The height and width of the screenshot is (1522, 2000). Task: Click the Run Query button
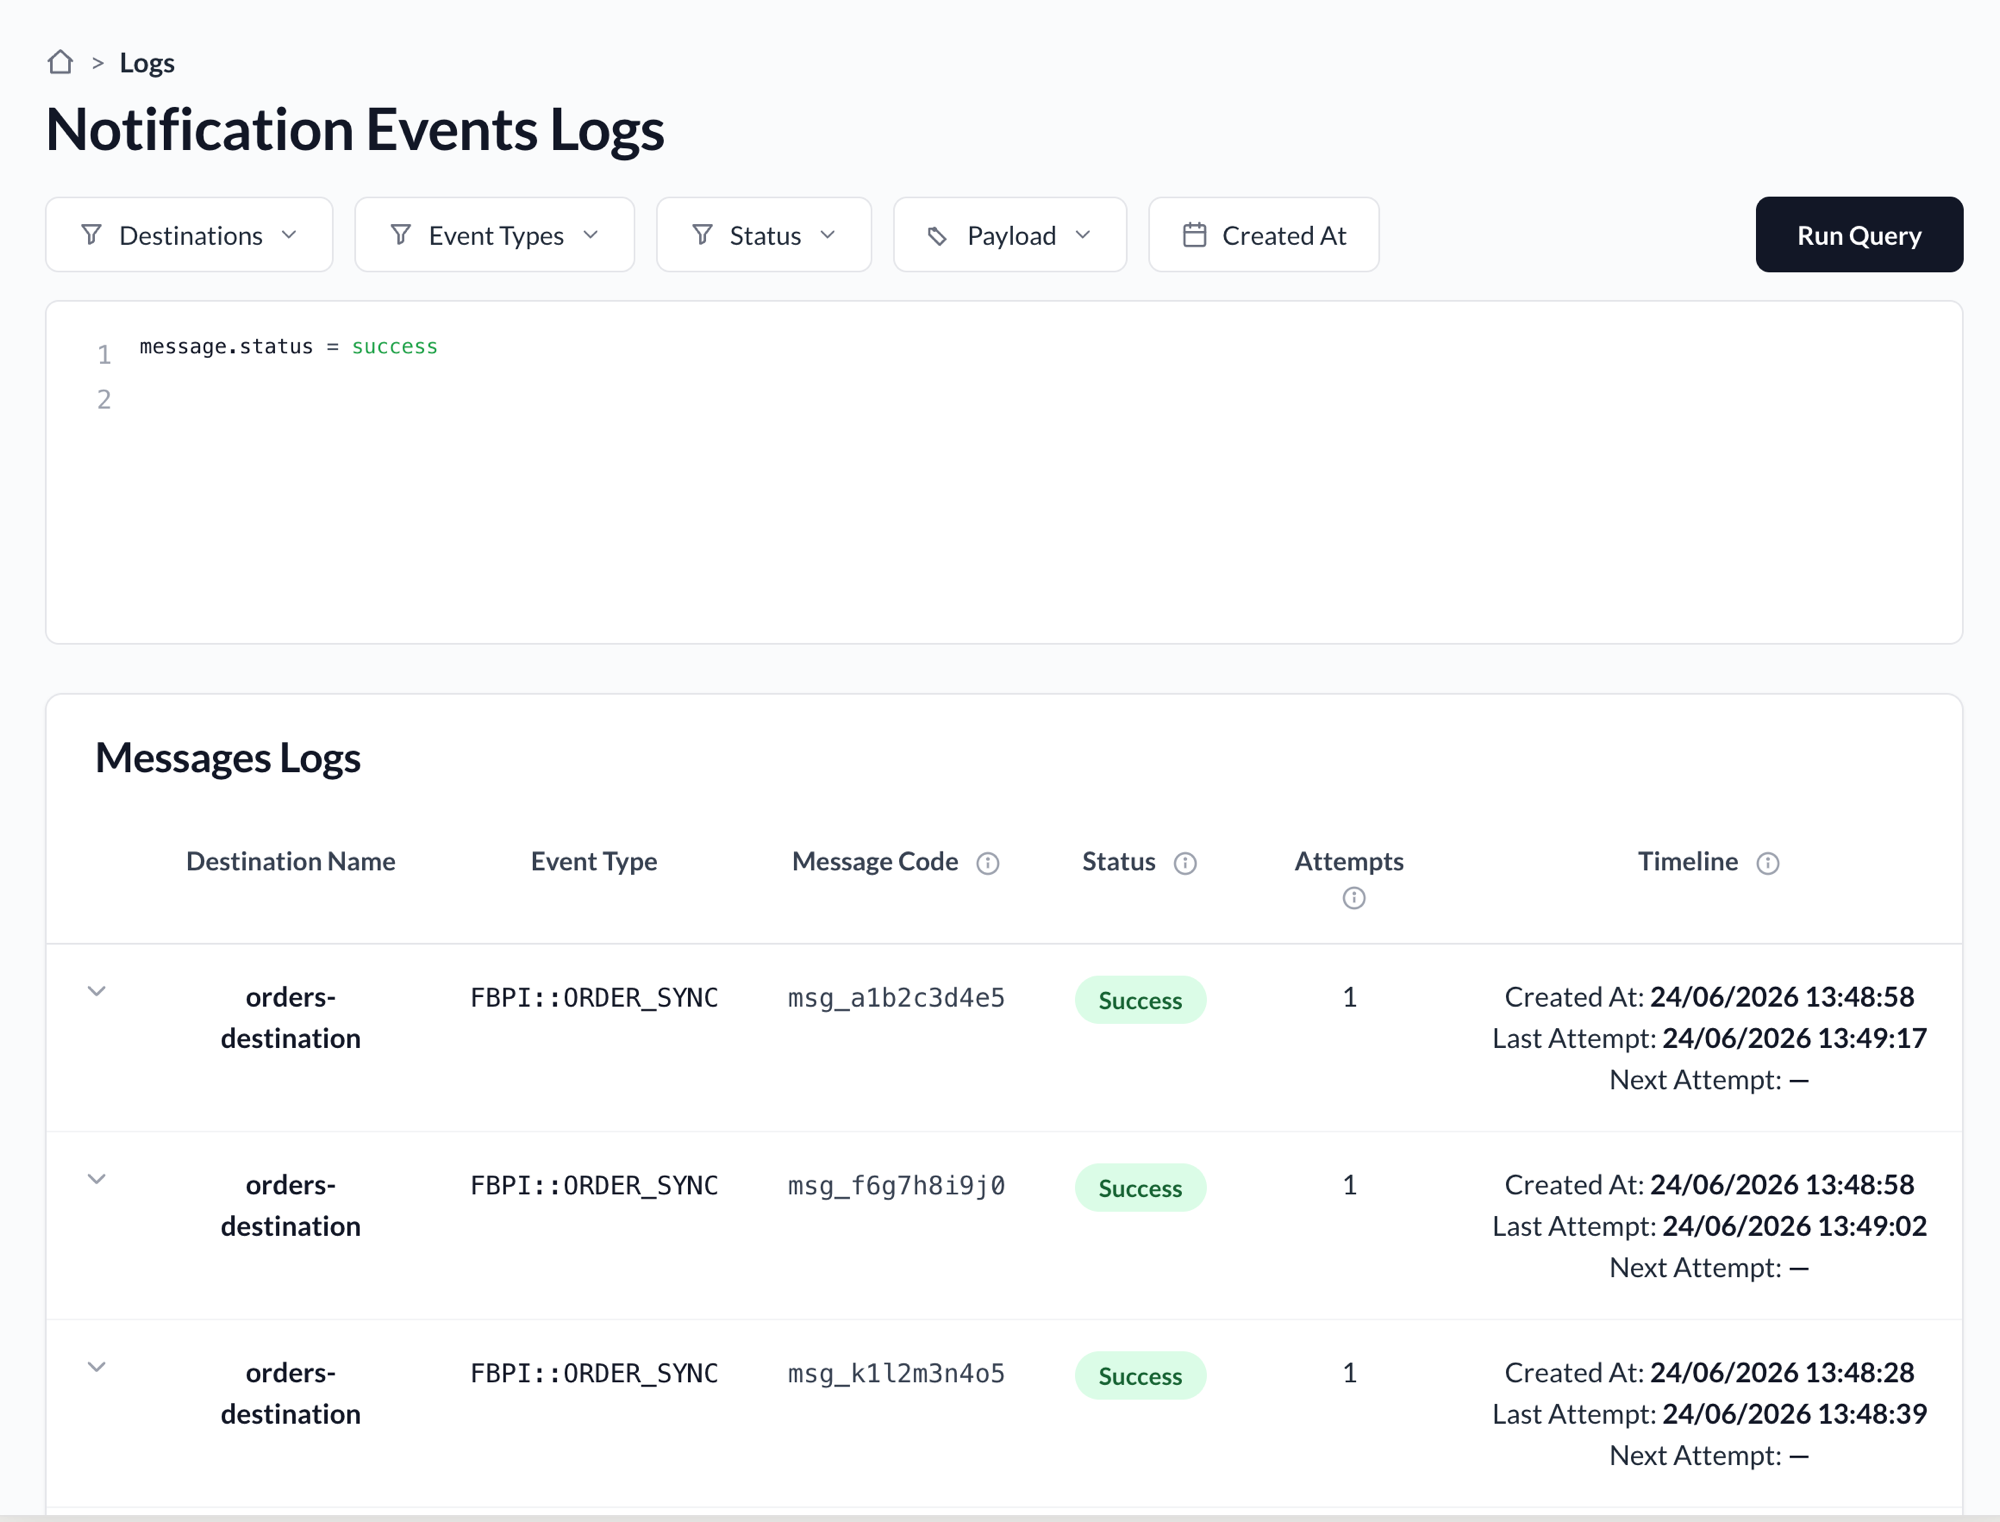coord(1859,235)
